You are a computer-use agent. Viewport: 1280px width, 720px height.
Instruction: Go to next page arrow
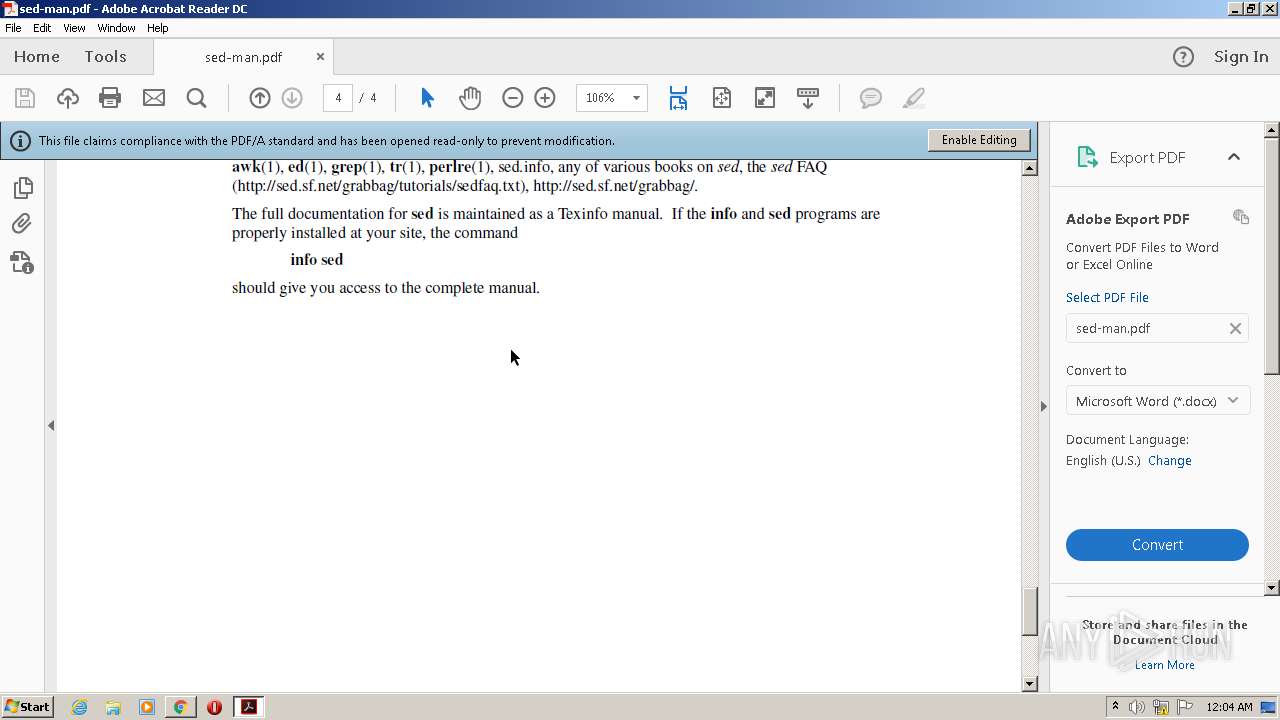coord(292,98)
